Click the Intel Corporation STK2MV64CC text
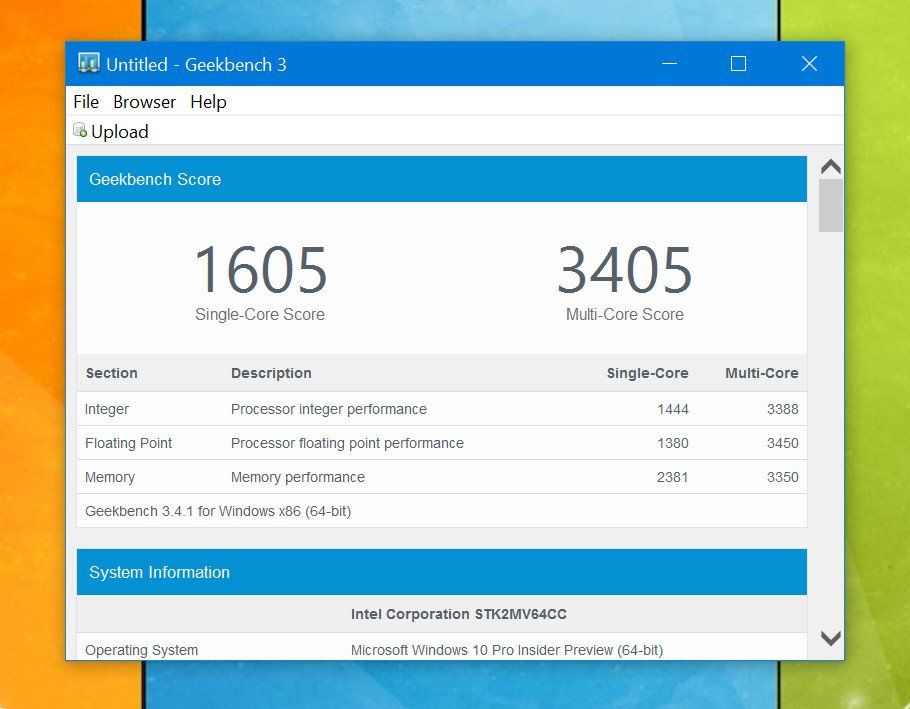 click(x=457, y=613)
